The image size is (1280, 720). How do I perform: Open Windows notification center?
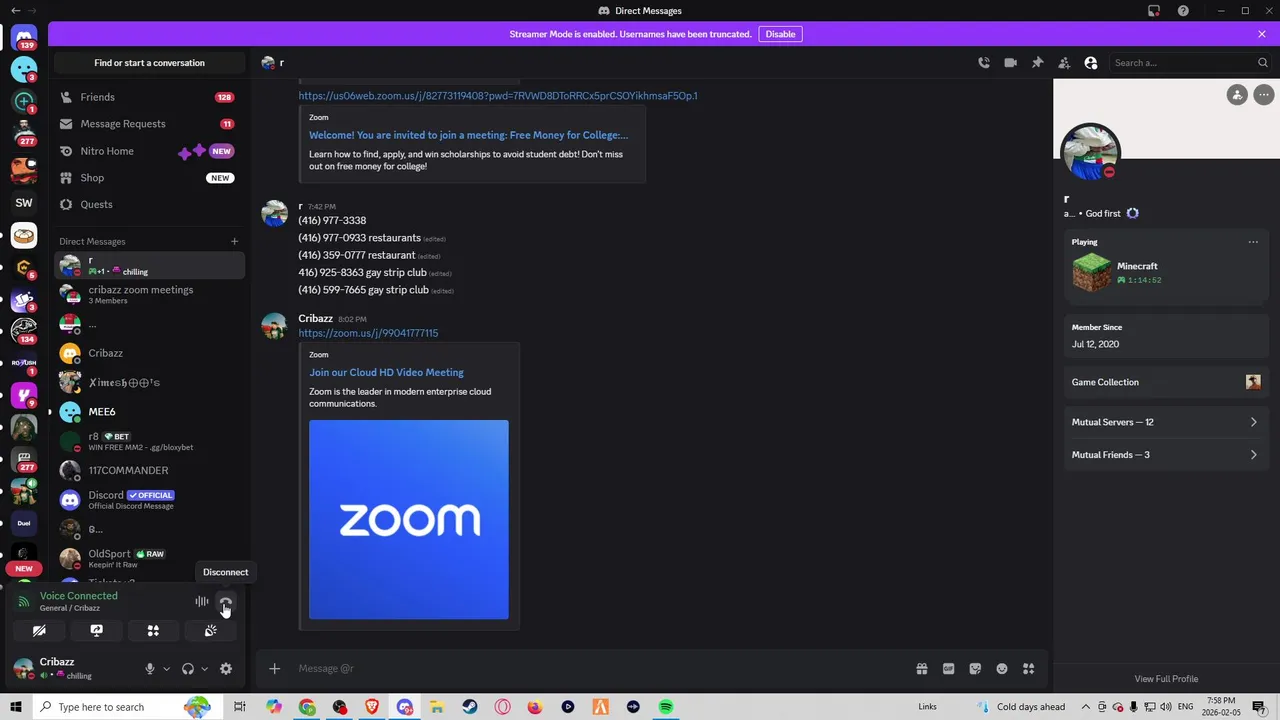[x=1259, y=707]
